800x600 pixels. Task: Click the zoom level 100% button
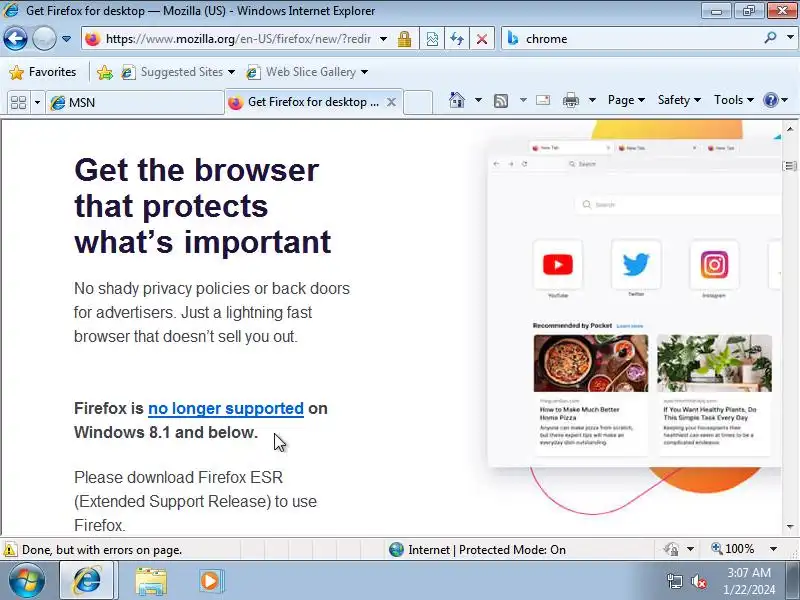733,549
